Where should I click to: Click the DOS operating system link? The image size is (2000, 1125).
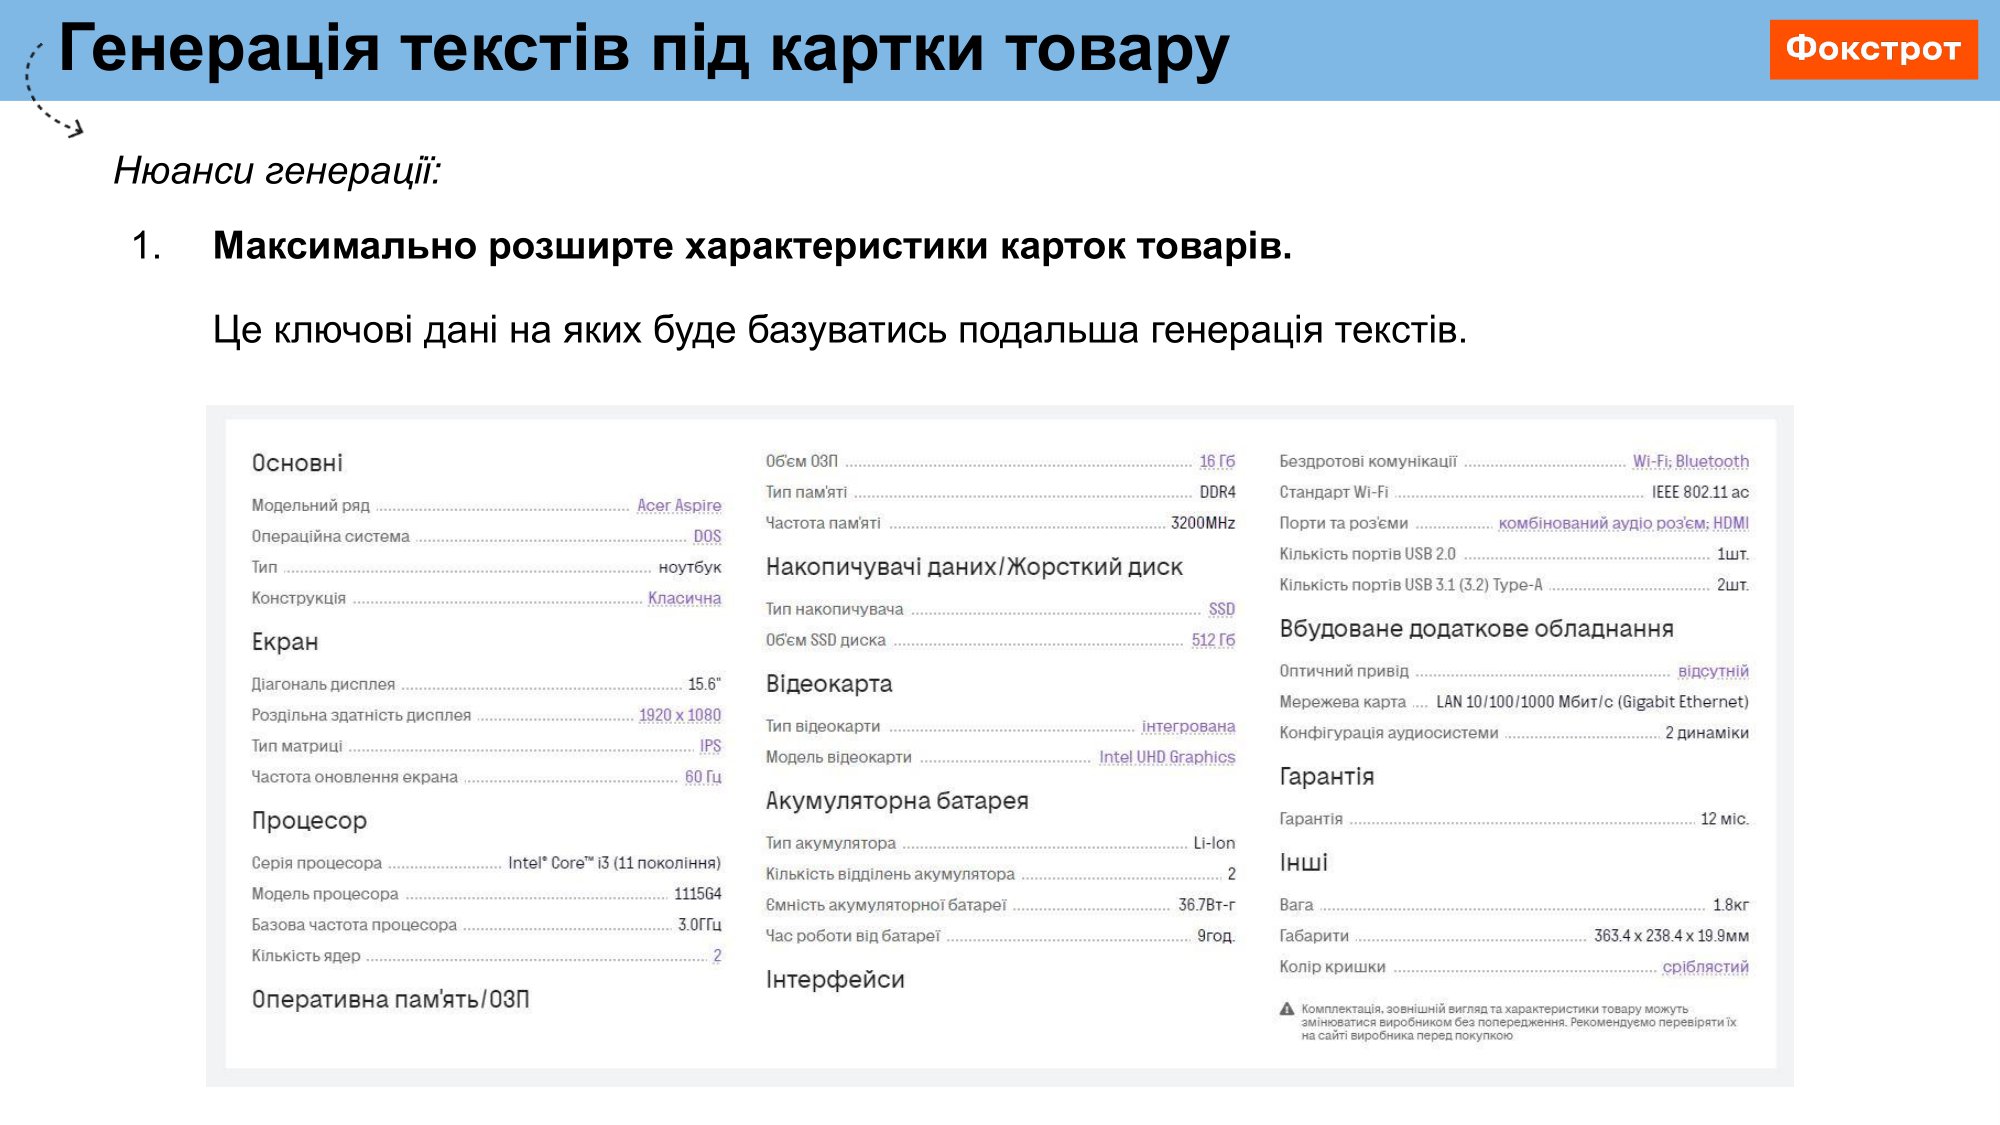pos(707,537)
